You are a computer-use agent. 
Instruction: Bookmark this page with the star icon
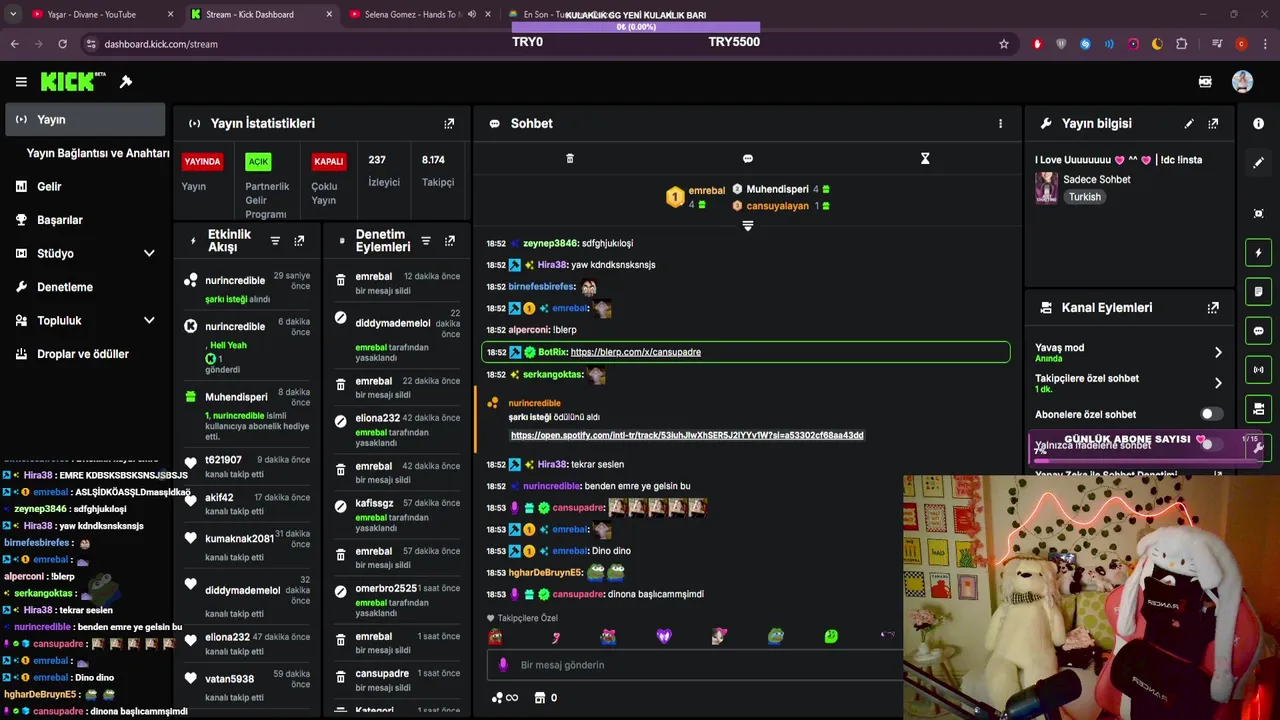1004,44
